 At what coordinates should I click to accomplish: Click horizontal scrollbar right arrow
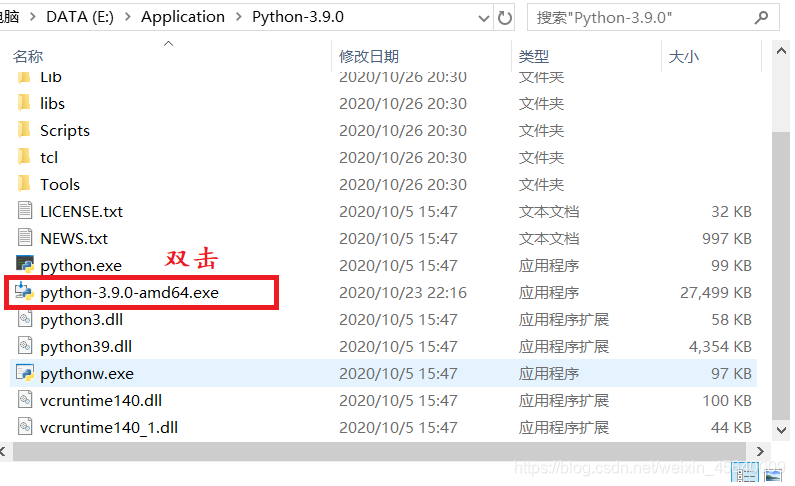760,451
